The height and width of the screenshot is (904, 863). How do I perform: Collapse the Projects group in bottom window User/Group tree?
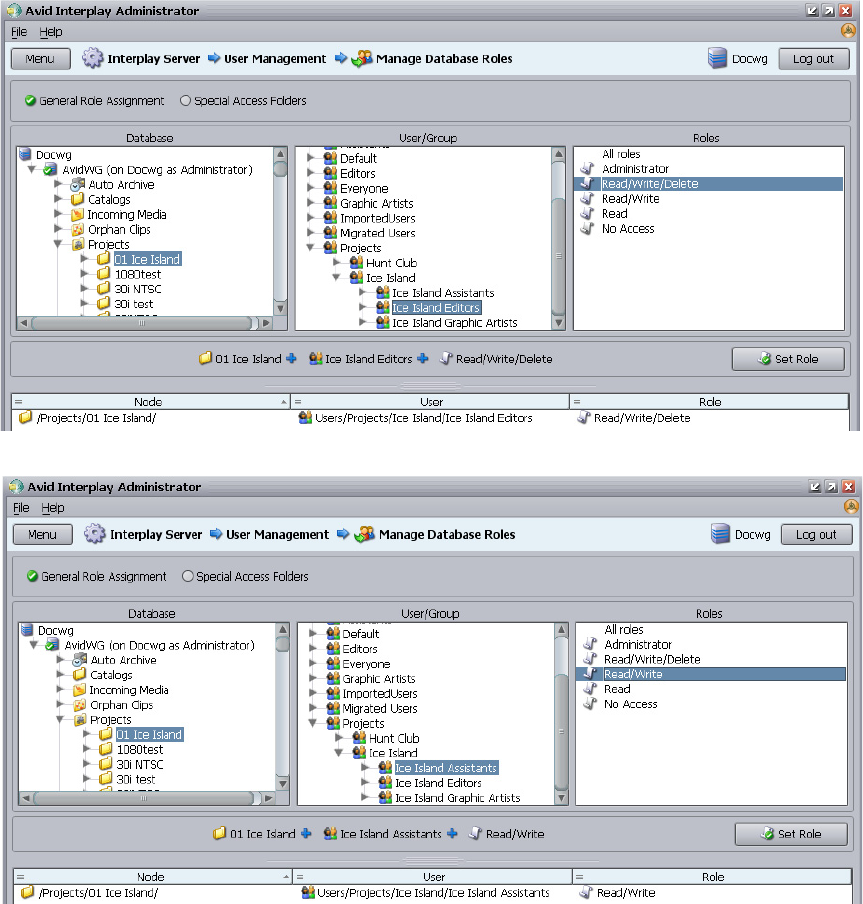313,723
